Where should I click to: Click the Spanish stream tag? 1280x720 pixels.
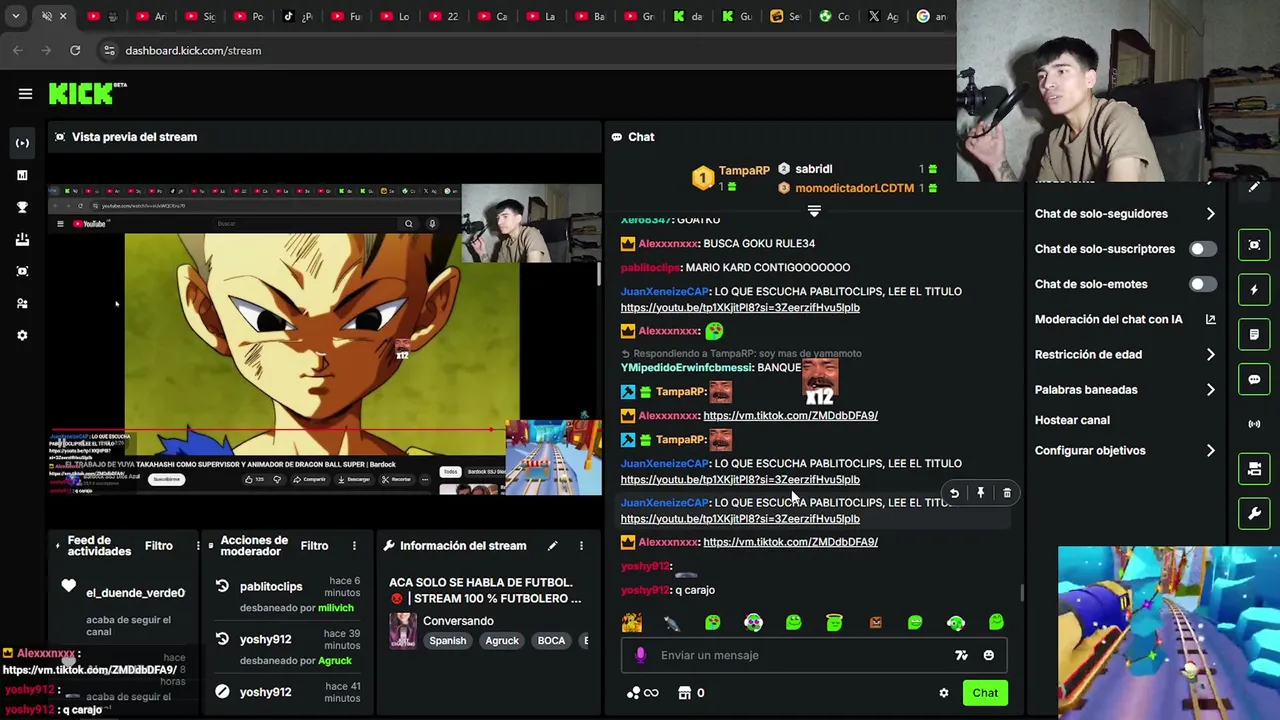[x=448, y=641]
